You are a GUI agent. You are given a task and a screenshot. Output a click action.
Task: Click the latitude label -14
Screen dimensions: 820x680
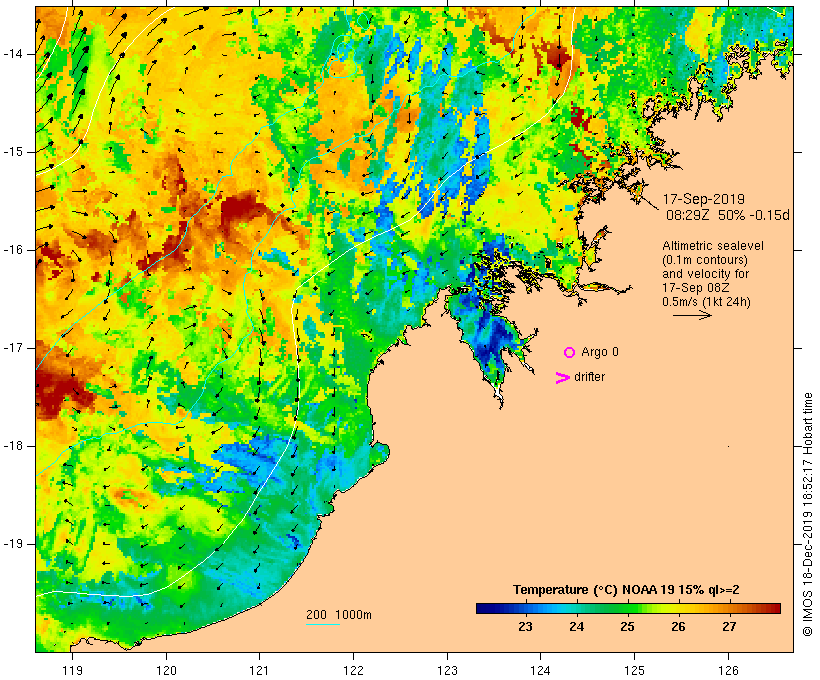[x=13, y=54]
